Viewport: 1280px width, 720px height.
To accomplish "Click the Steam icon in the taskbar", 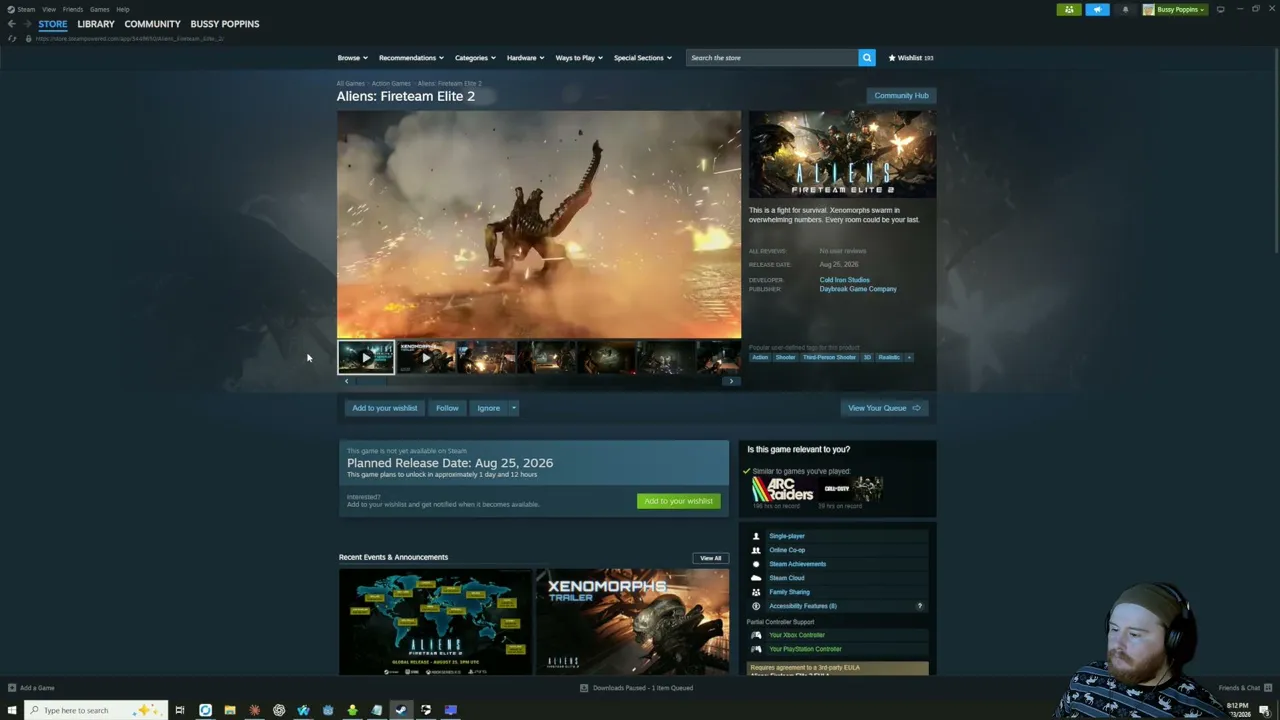I will click(401, 710).
